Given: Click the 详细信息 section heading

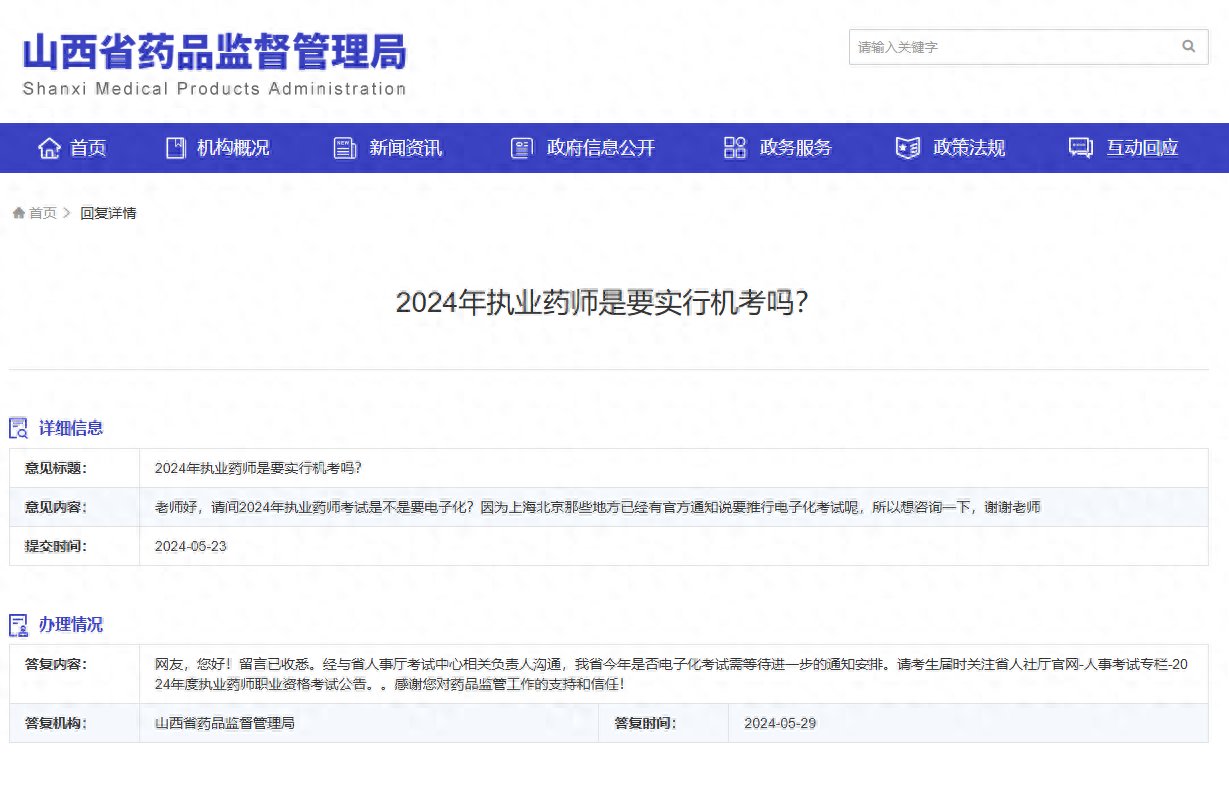Looking at the screenshot, I should click(71, 428).
